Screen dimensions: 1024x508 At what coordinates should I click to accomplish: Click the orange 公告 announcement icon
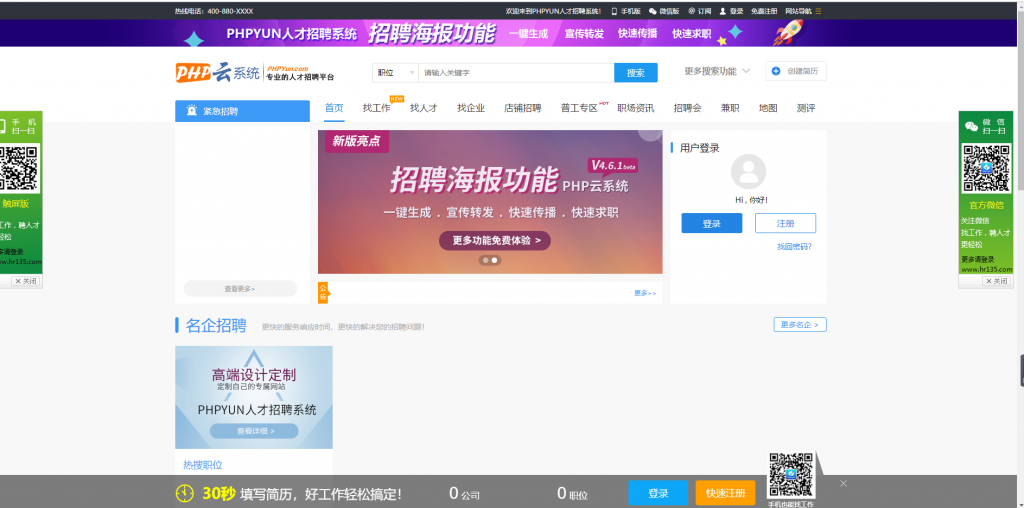(323, 293)
